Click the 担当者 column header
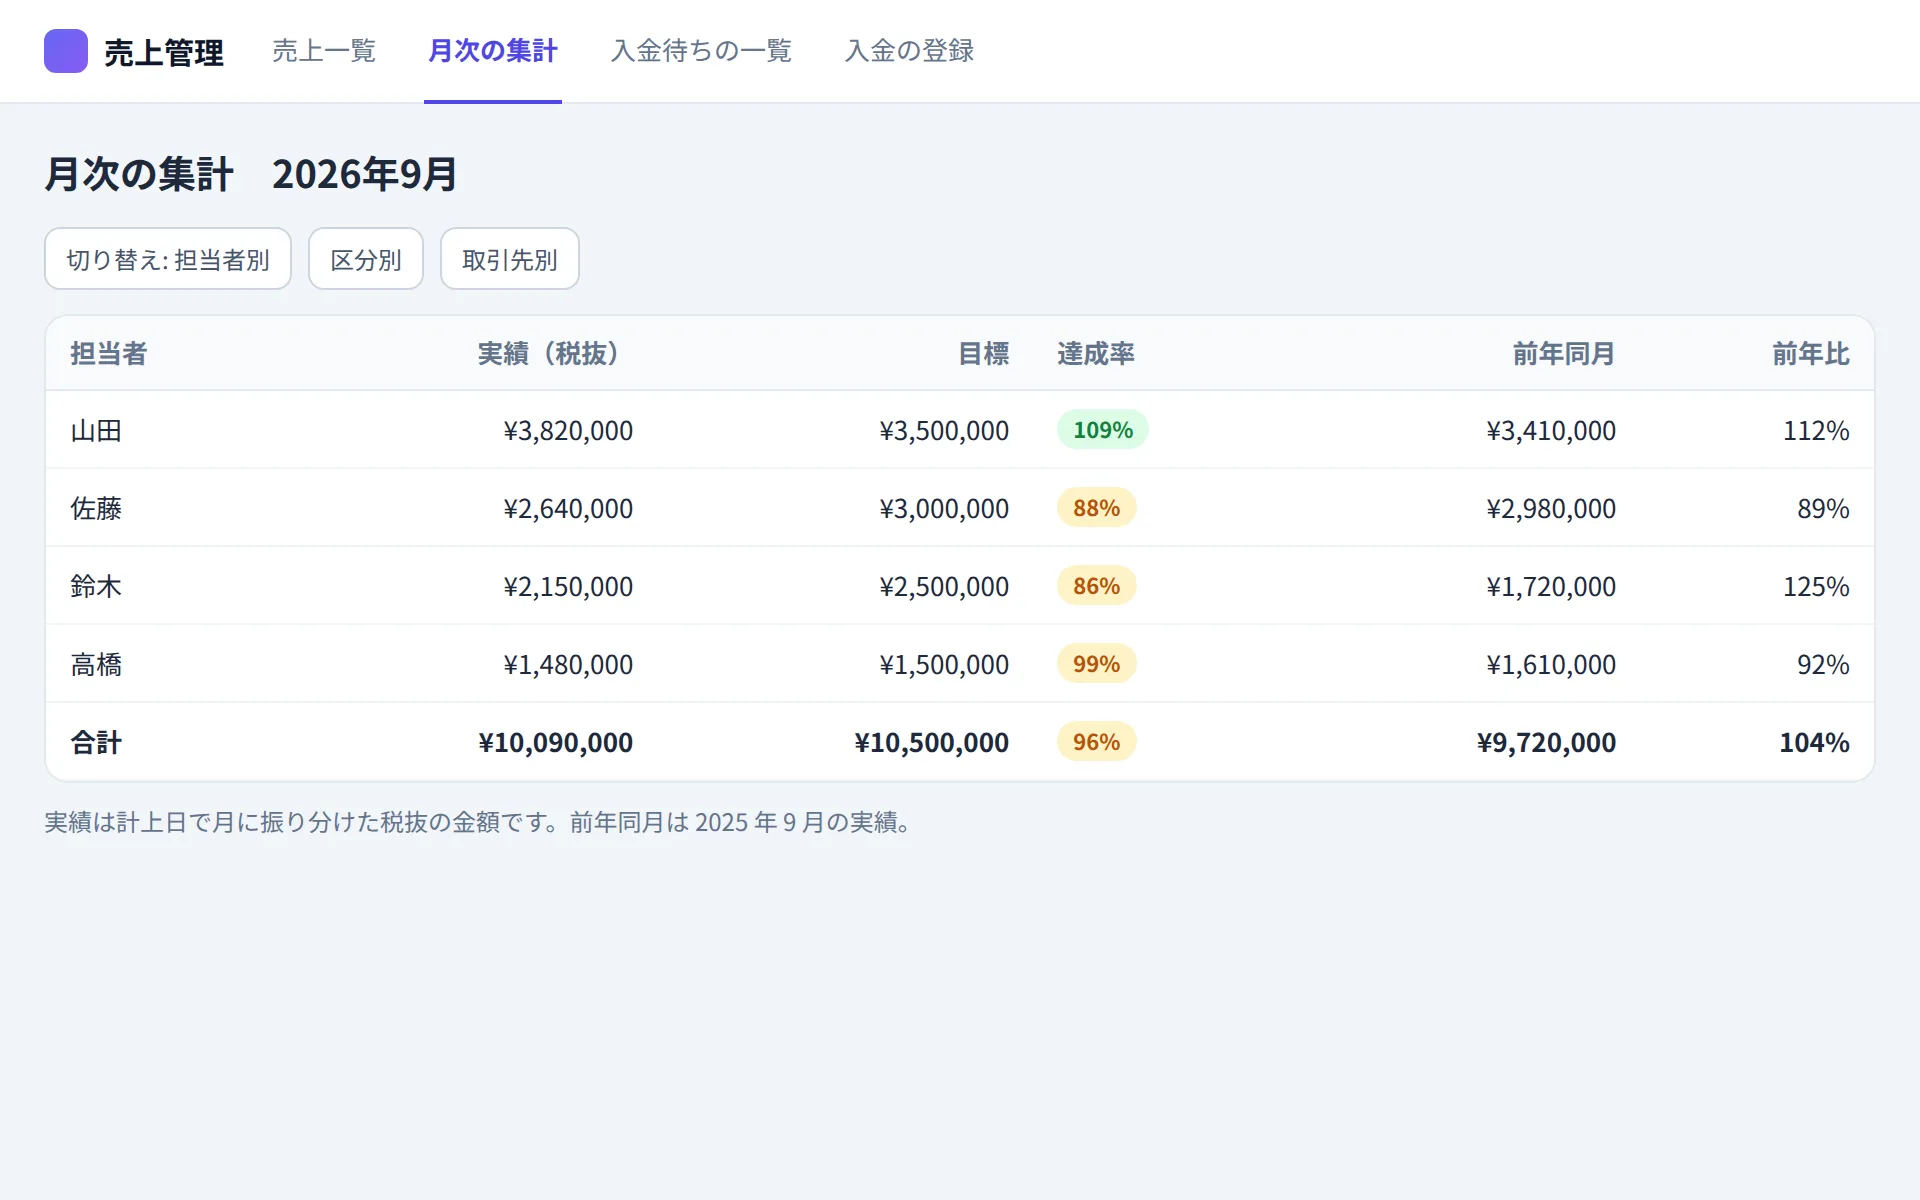 pos(109,354)
